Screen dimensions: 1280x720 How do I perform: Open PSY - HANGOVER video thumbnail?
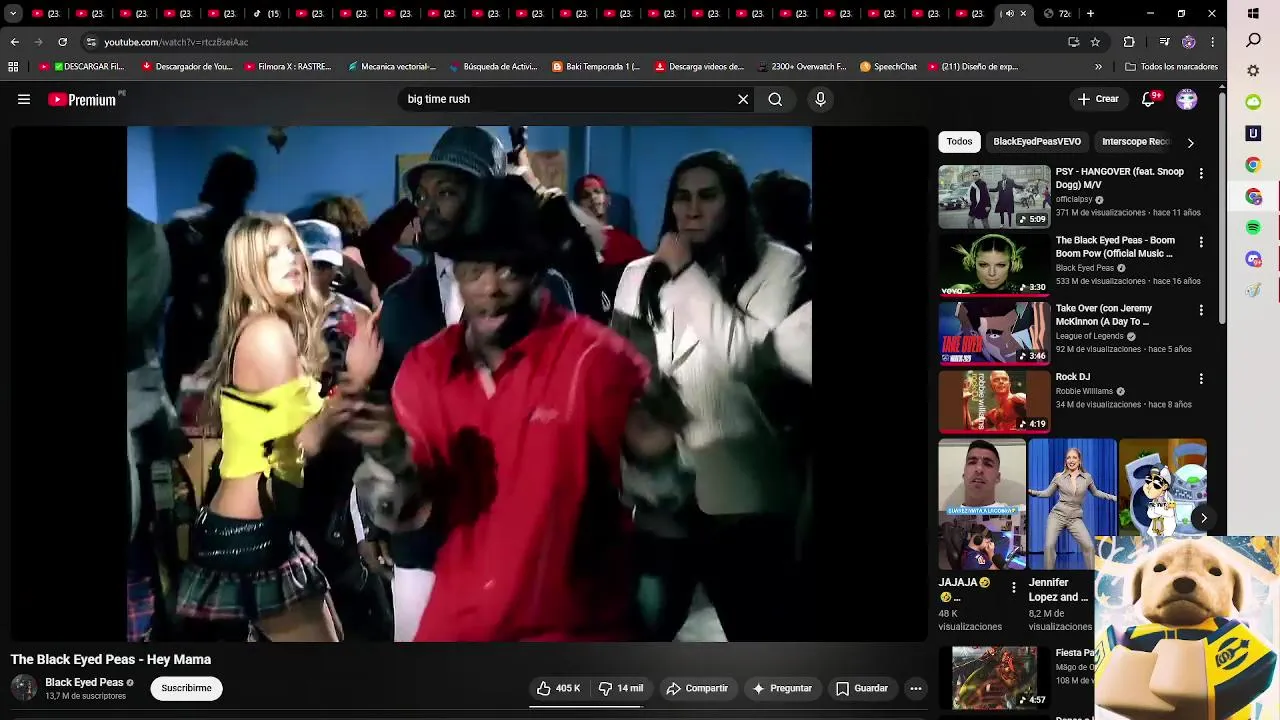point(994,197)
